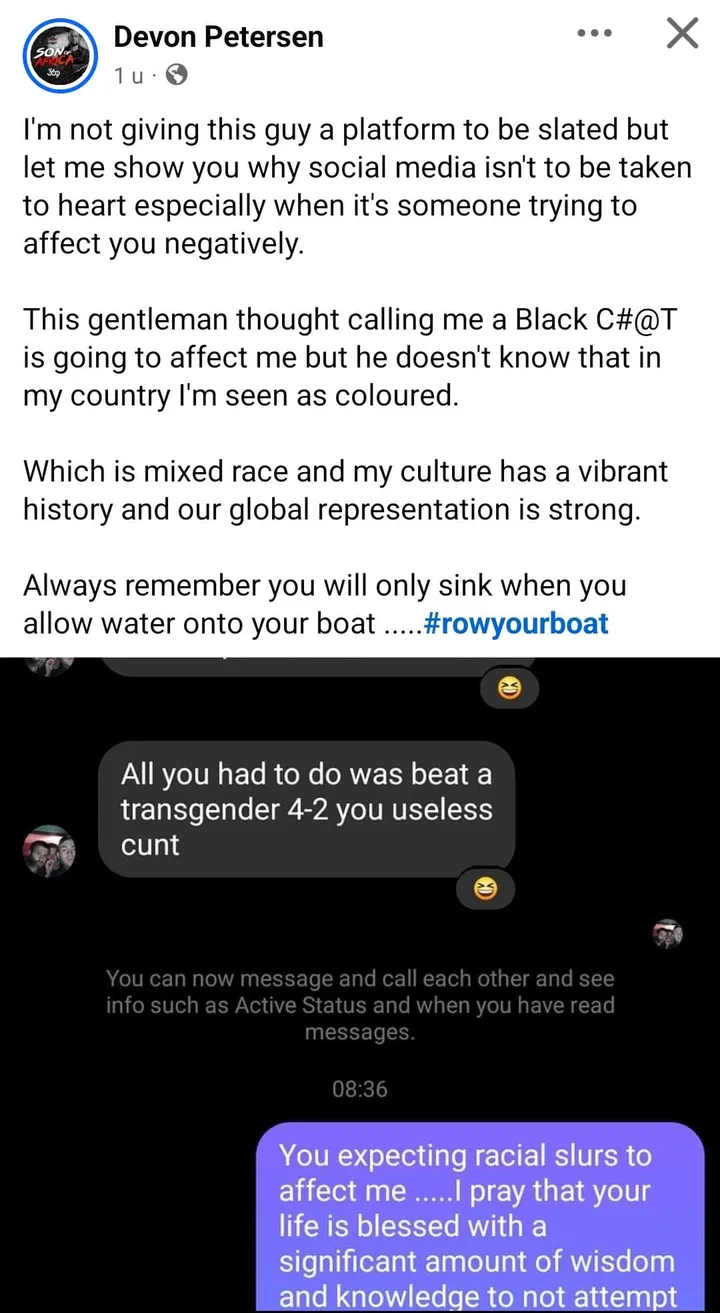Open the embedded chat screenshot image
This screenshot has width=720, height=1313.
coord(360,985)
